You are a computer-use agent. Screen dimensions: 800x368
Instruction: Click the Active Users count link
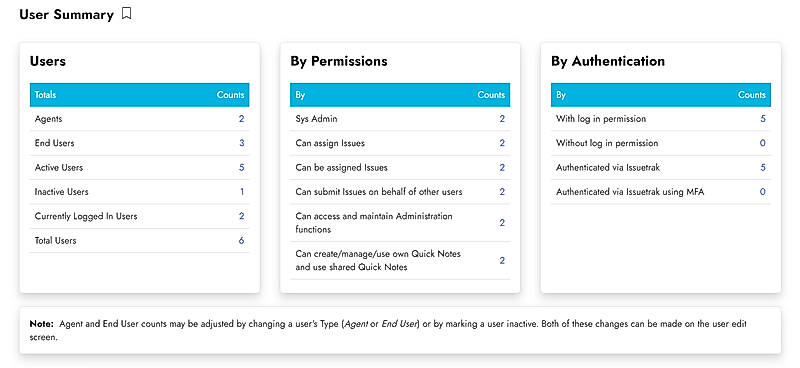(x=241, y=167)
